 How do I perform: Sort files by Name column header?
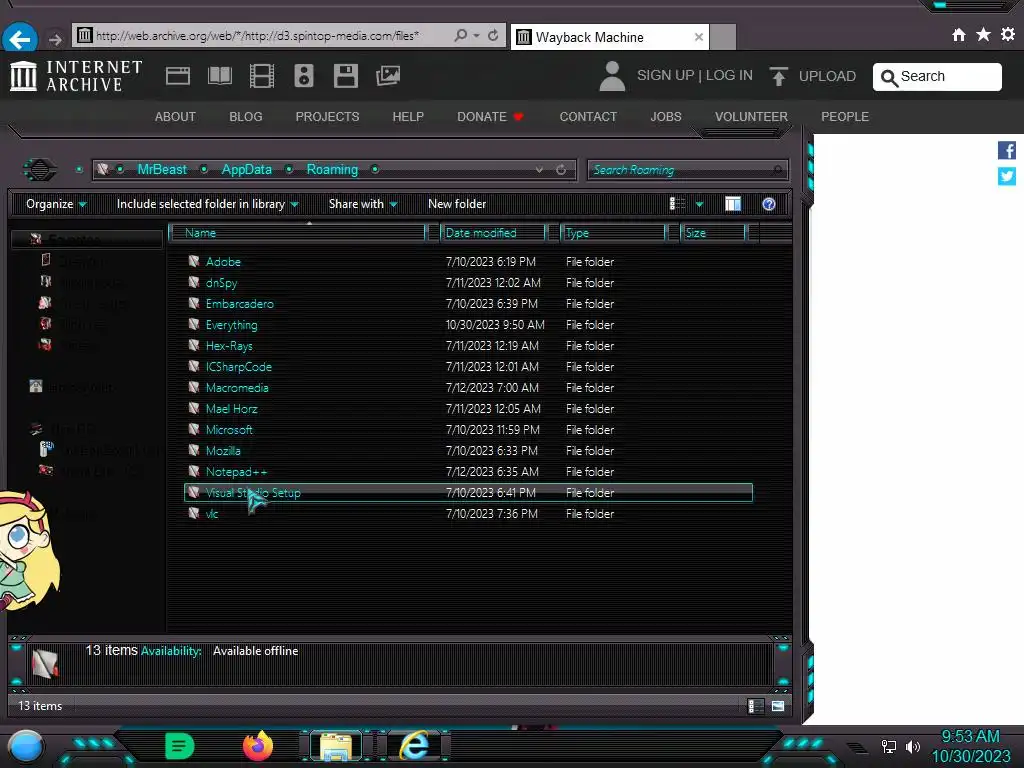pyautogui.click(x=297, y=232)
